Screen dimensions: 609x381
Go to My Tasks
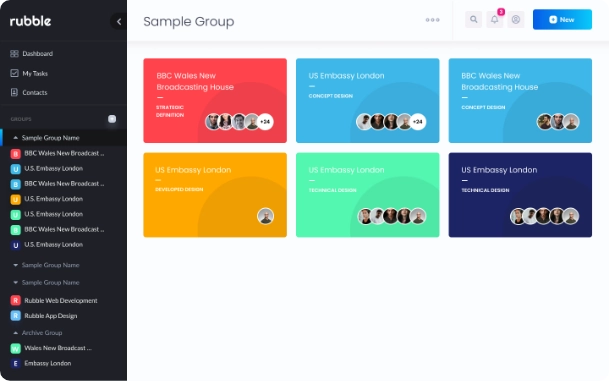29,73
